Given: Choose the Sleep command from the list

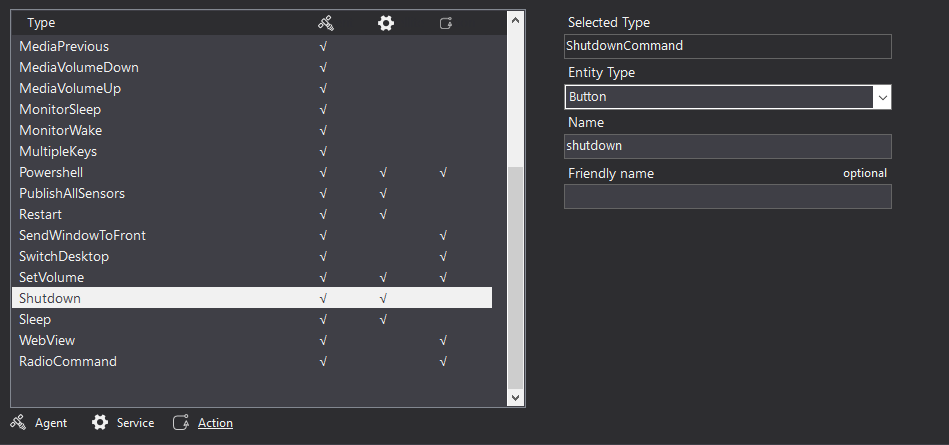Looking at the screenshot, I should [x=35, y=320].
